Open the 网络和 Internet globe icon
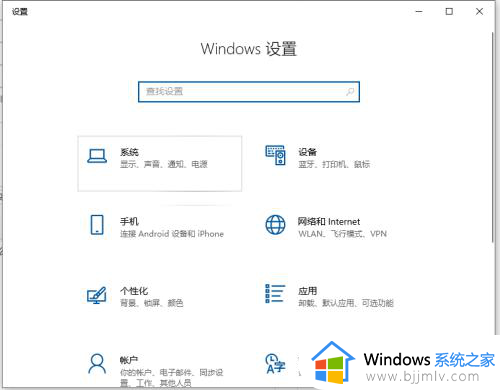This screenshot has height=390, width=500. (x=275, y=225)
